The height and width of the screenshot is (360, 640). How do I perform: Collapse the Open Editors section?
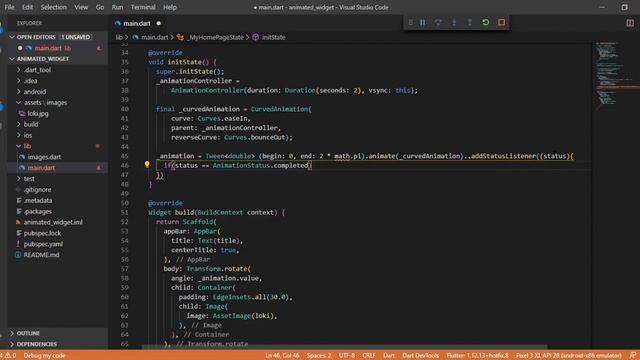pyautogui.click(x=12, y=37)
